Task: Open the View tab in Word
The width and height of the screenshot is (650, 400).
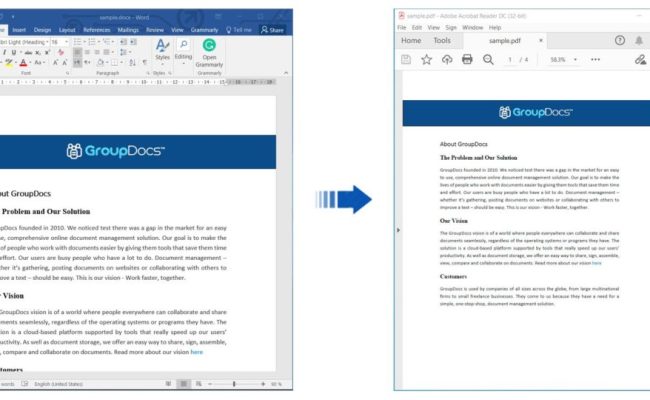Action: click(177, 30)
